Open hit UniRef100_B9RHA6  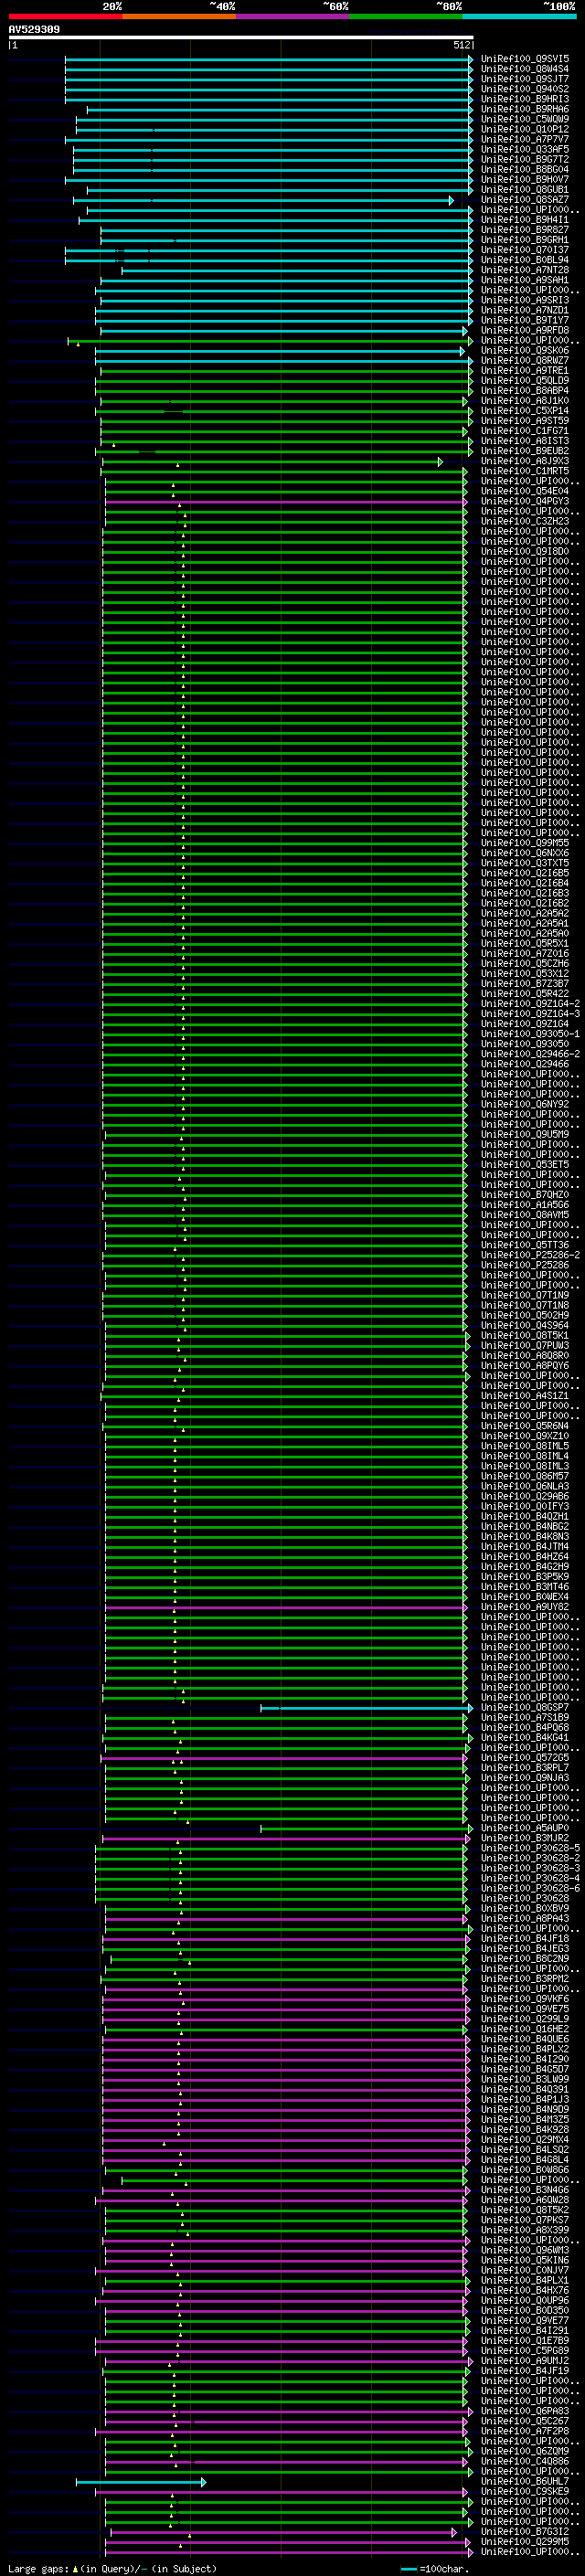525,109
